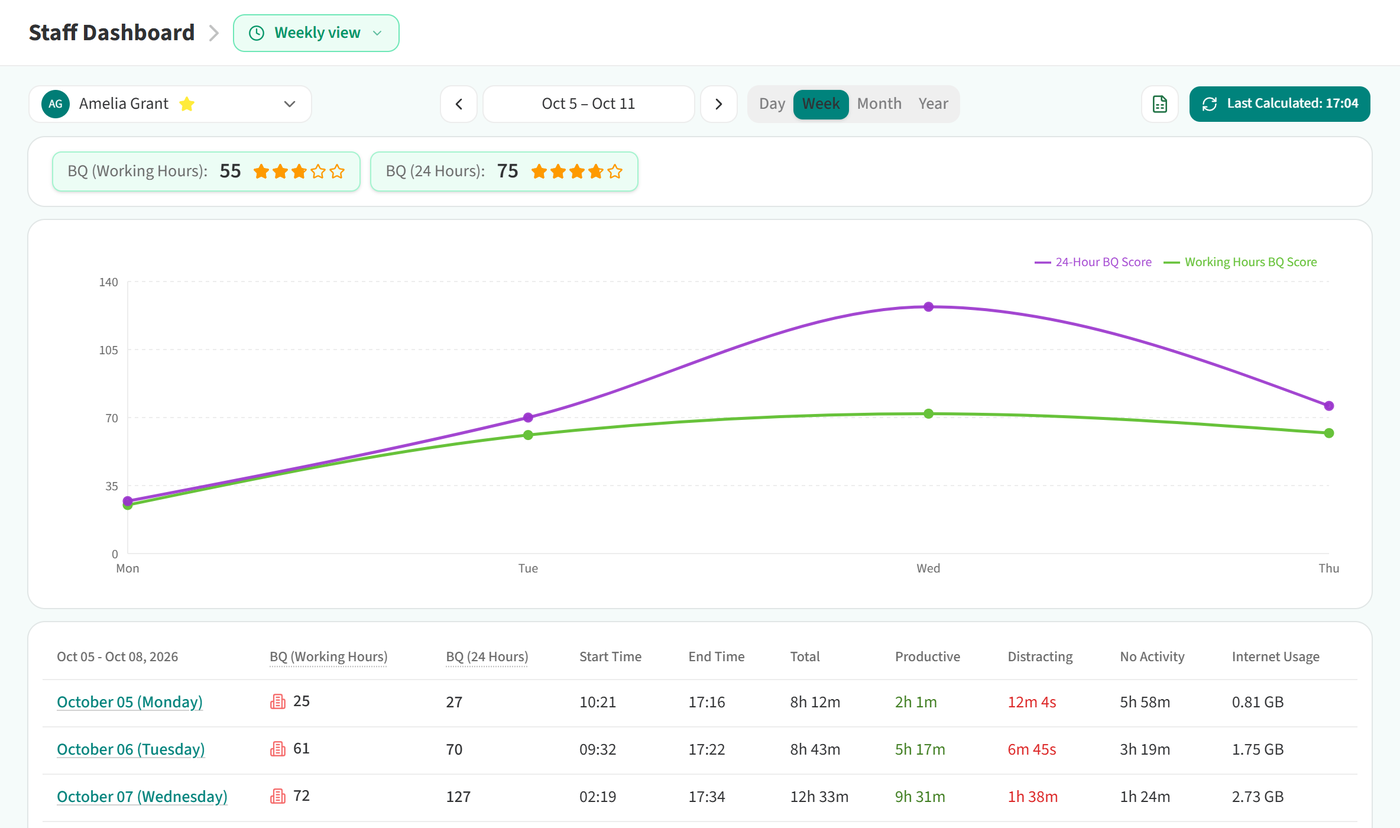Image resolution: width=1400 pixels, height=828 pixels.
Task: Toggle the 24-Hour BQ Score legend series
Action: 1093,262
